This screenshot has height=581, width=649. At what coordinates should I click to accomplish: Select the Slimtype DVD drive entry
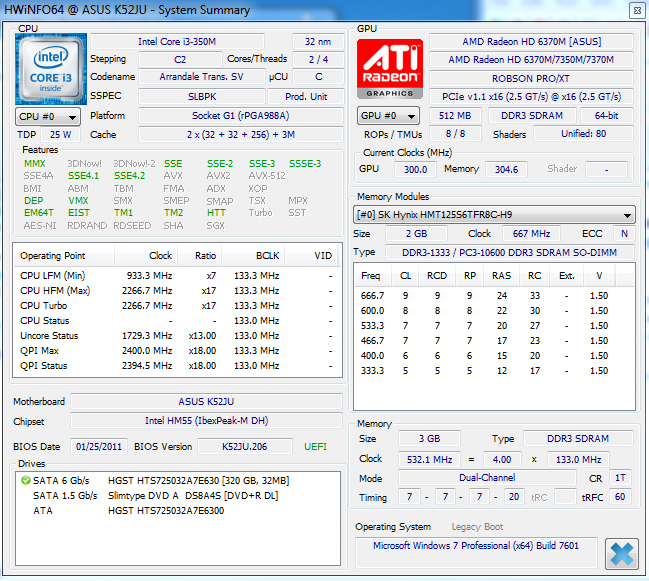tap(178, 496)
